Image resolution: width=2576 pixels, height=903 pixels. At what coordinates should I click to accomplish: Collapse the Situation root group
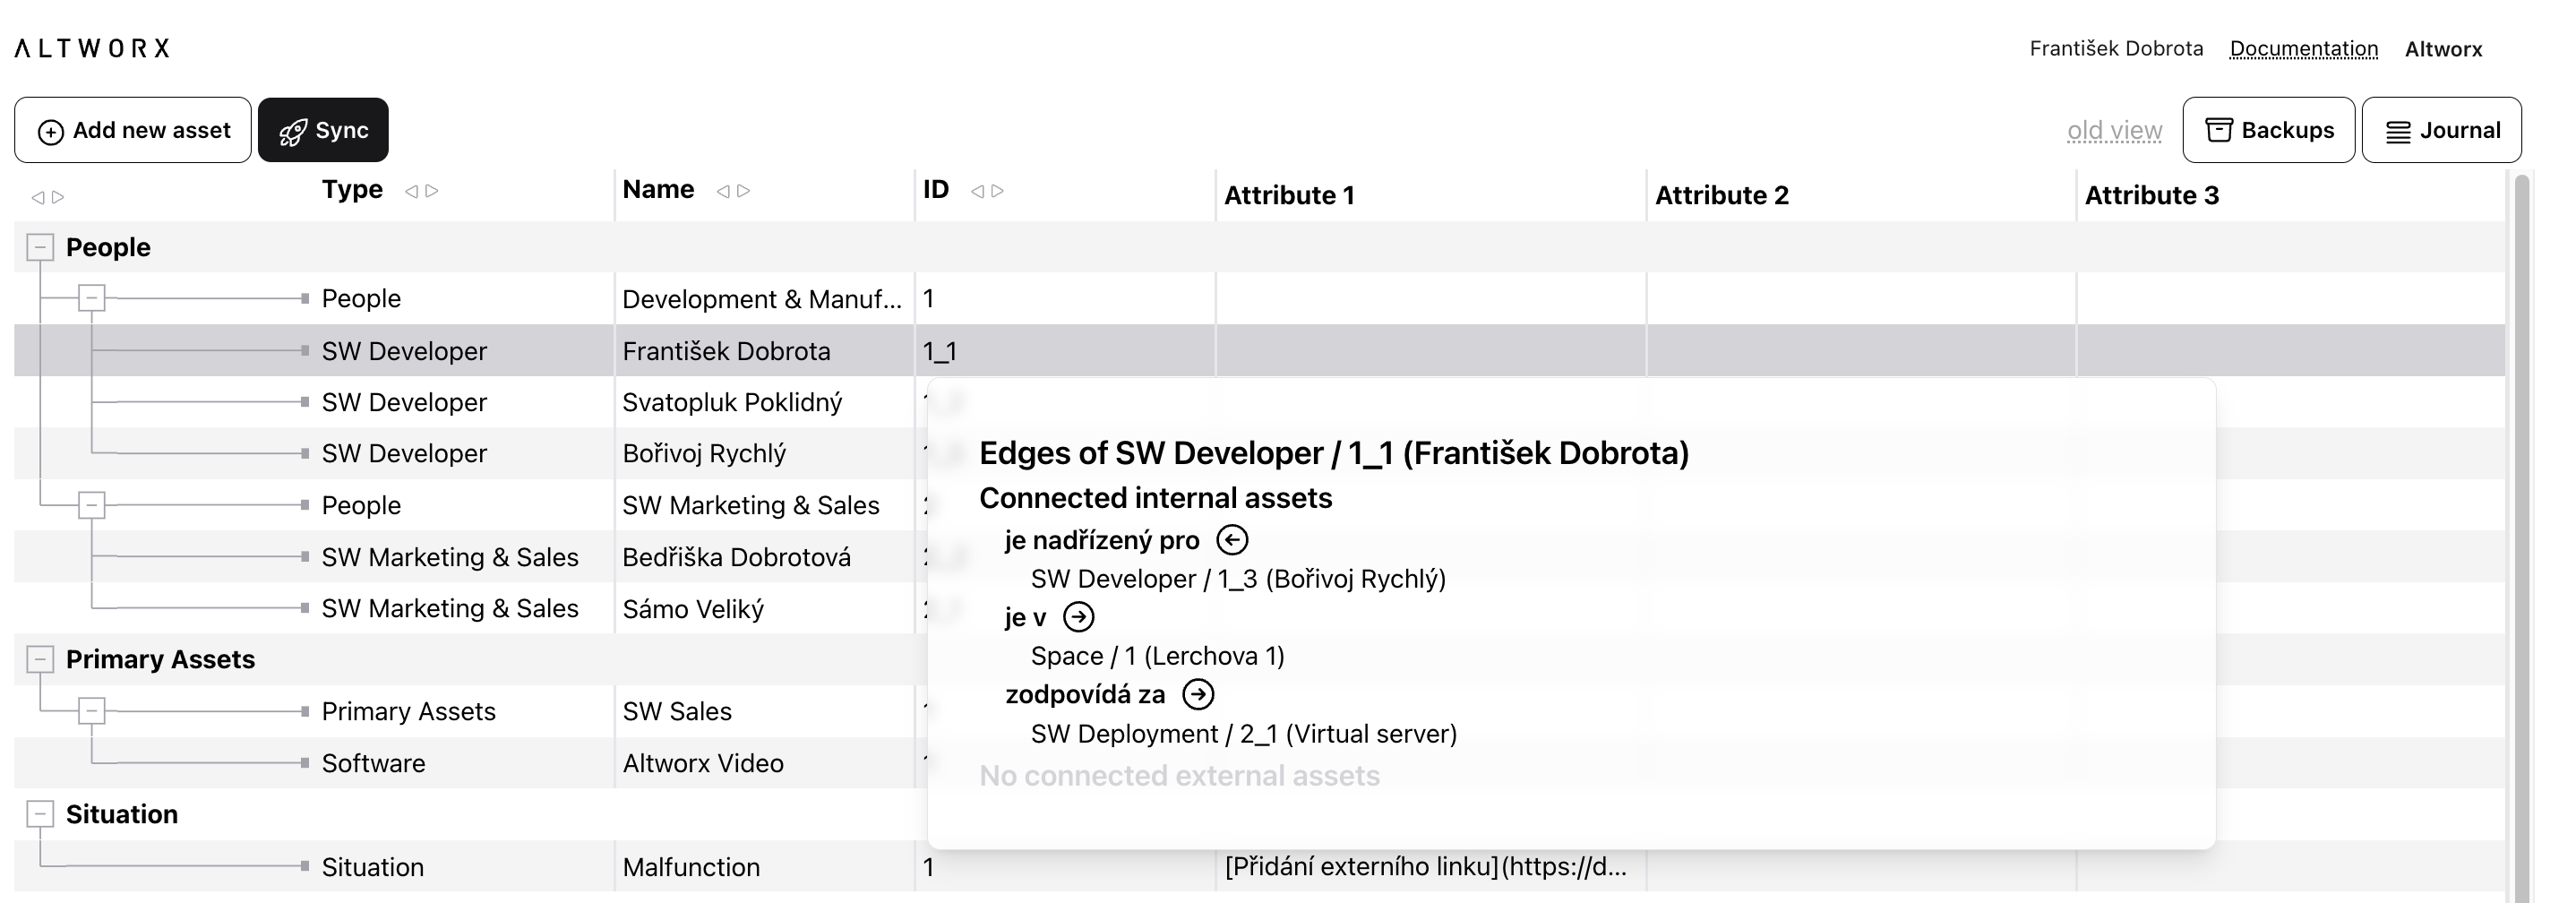(x=40, y=814)
